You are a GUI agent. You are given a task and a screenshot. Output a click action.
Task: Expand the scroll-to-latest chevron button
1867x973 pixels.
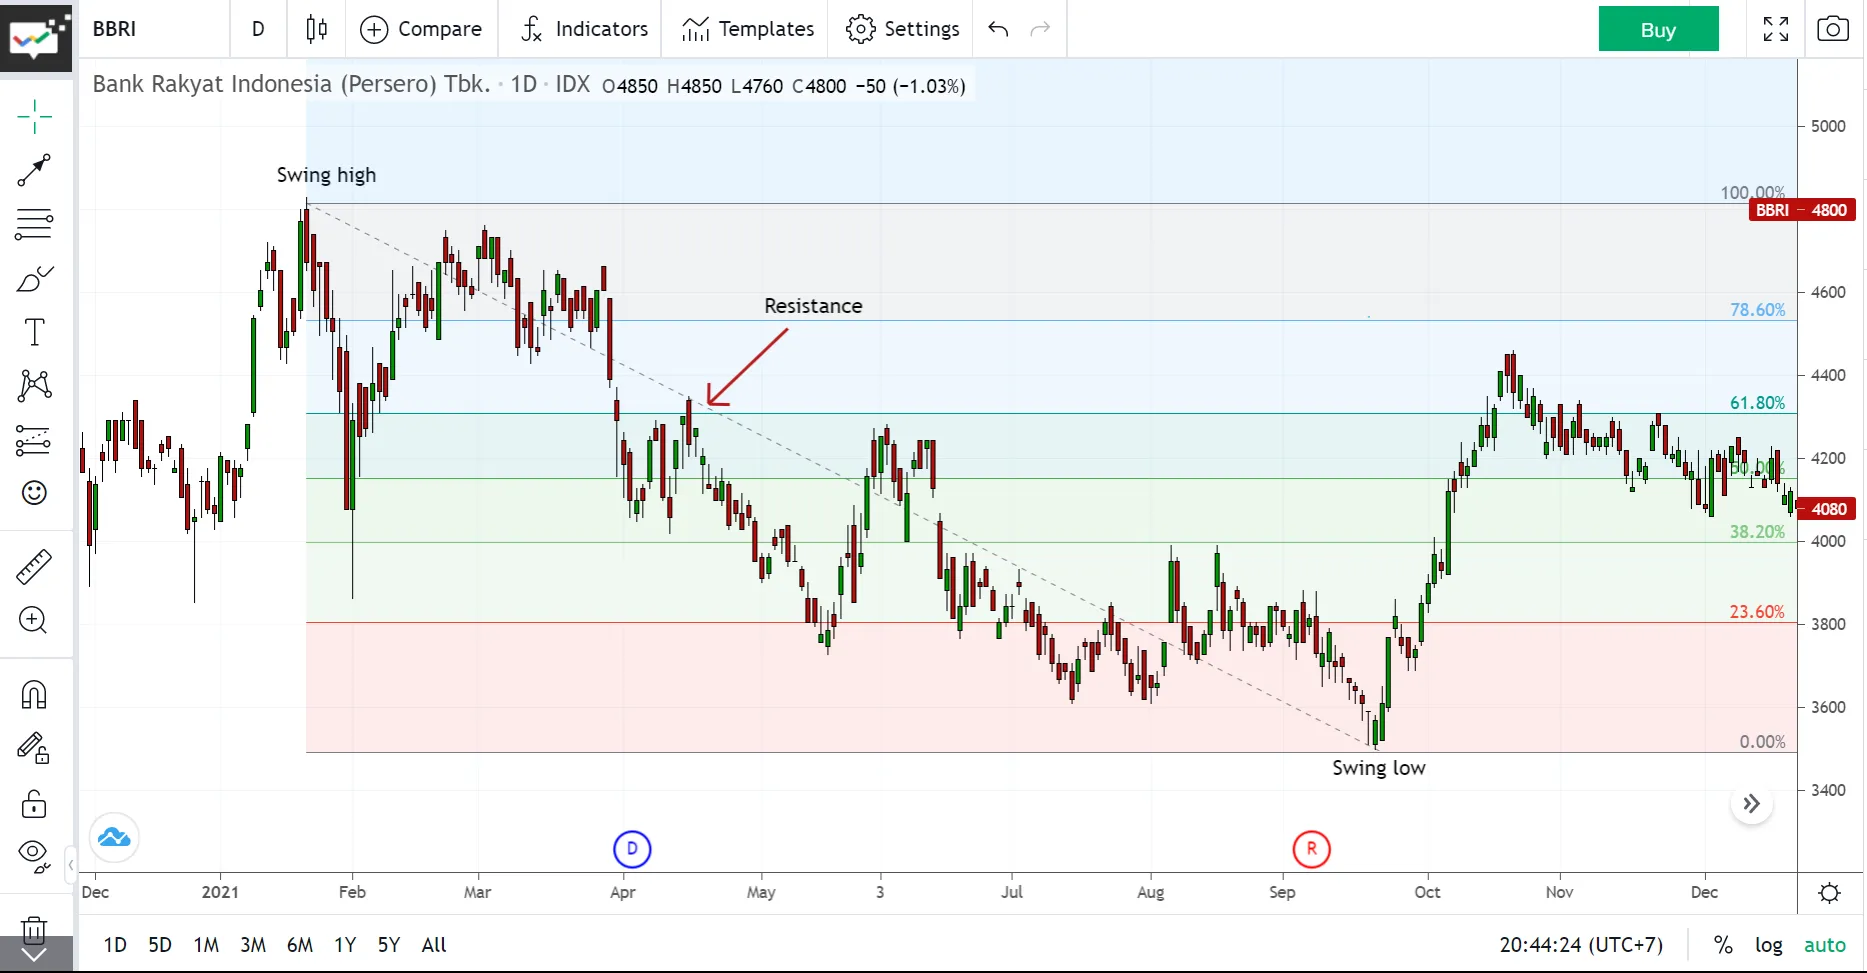tap(1751, 804)
